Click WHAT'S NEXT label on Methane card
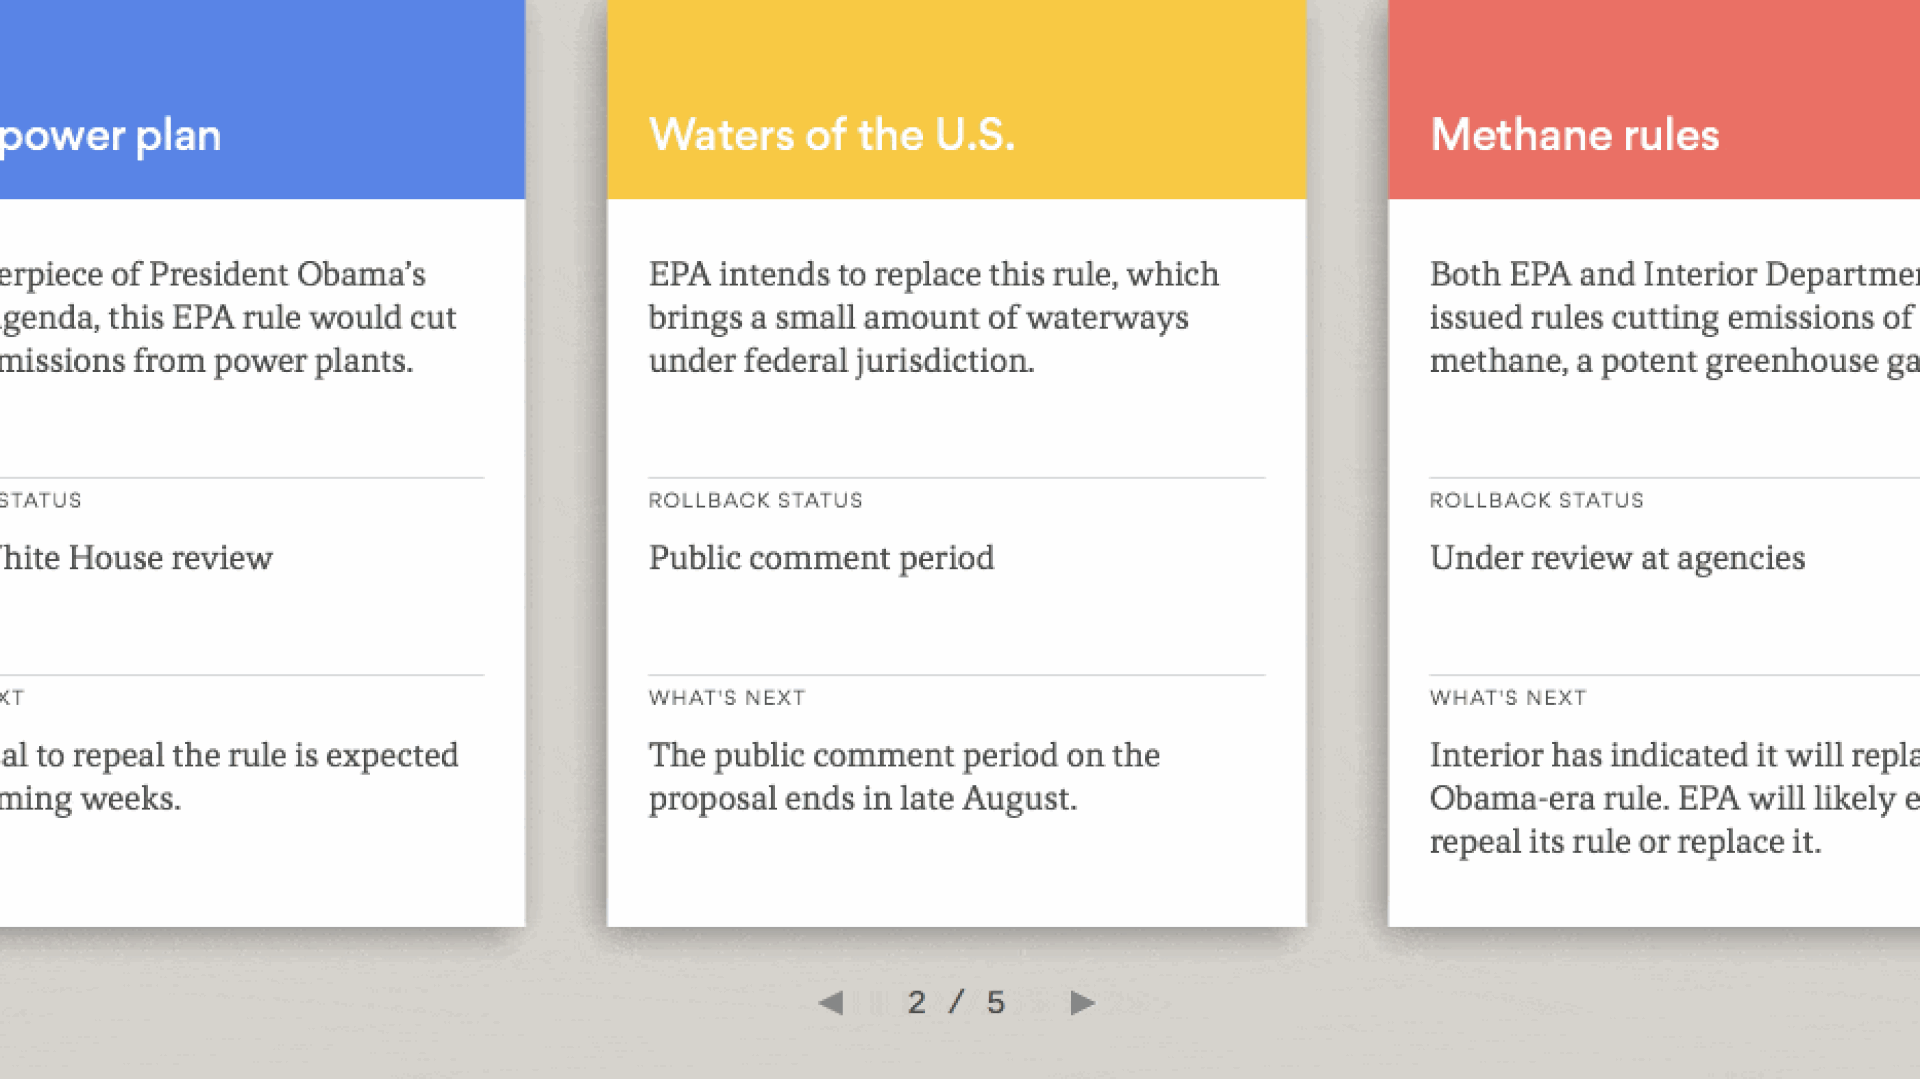Viewport: 1920px width, 1079px height. point(1508,698)
